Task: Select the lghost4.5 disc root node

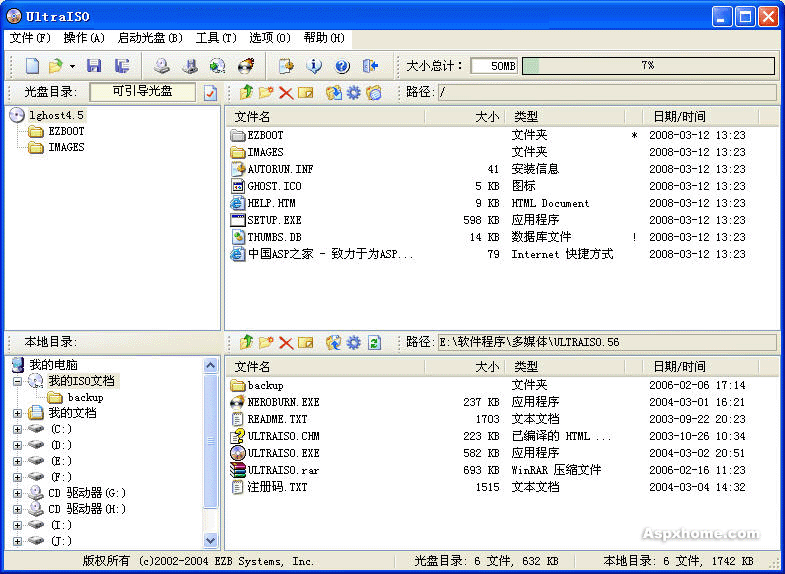Action: [56, 115]
